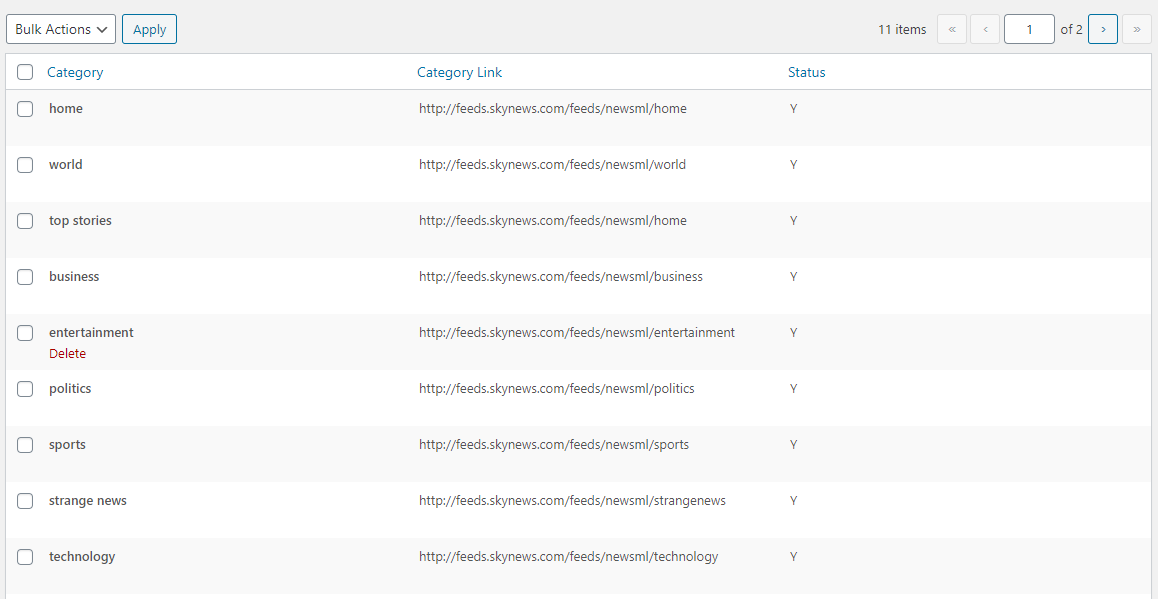This screenshot has height=599, width=1158.
Task: Check the home category row
Action: coord(25,108)
